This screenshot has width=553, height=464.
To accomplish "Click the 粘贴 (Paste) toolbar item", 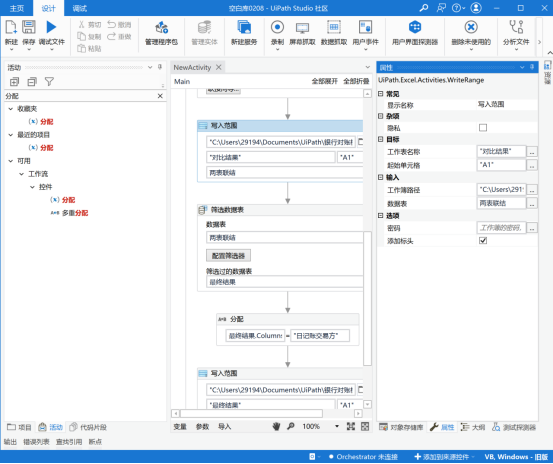I will [90, 48].
